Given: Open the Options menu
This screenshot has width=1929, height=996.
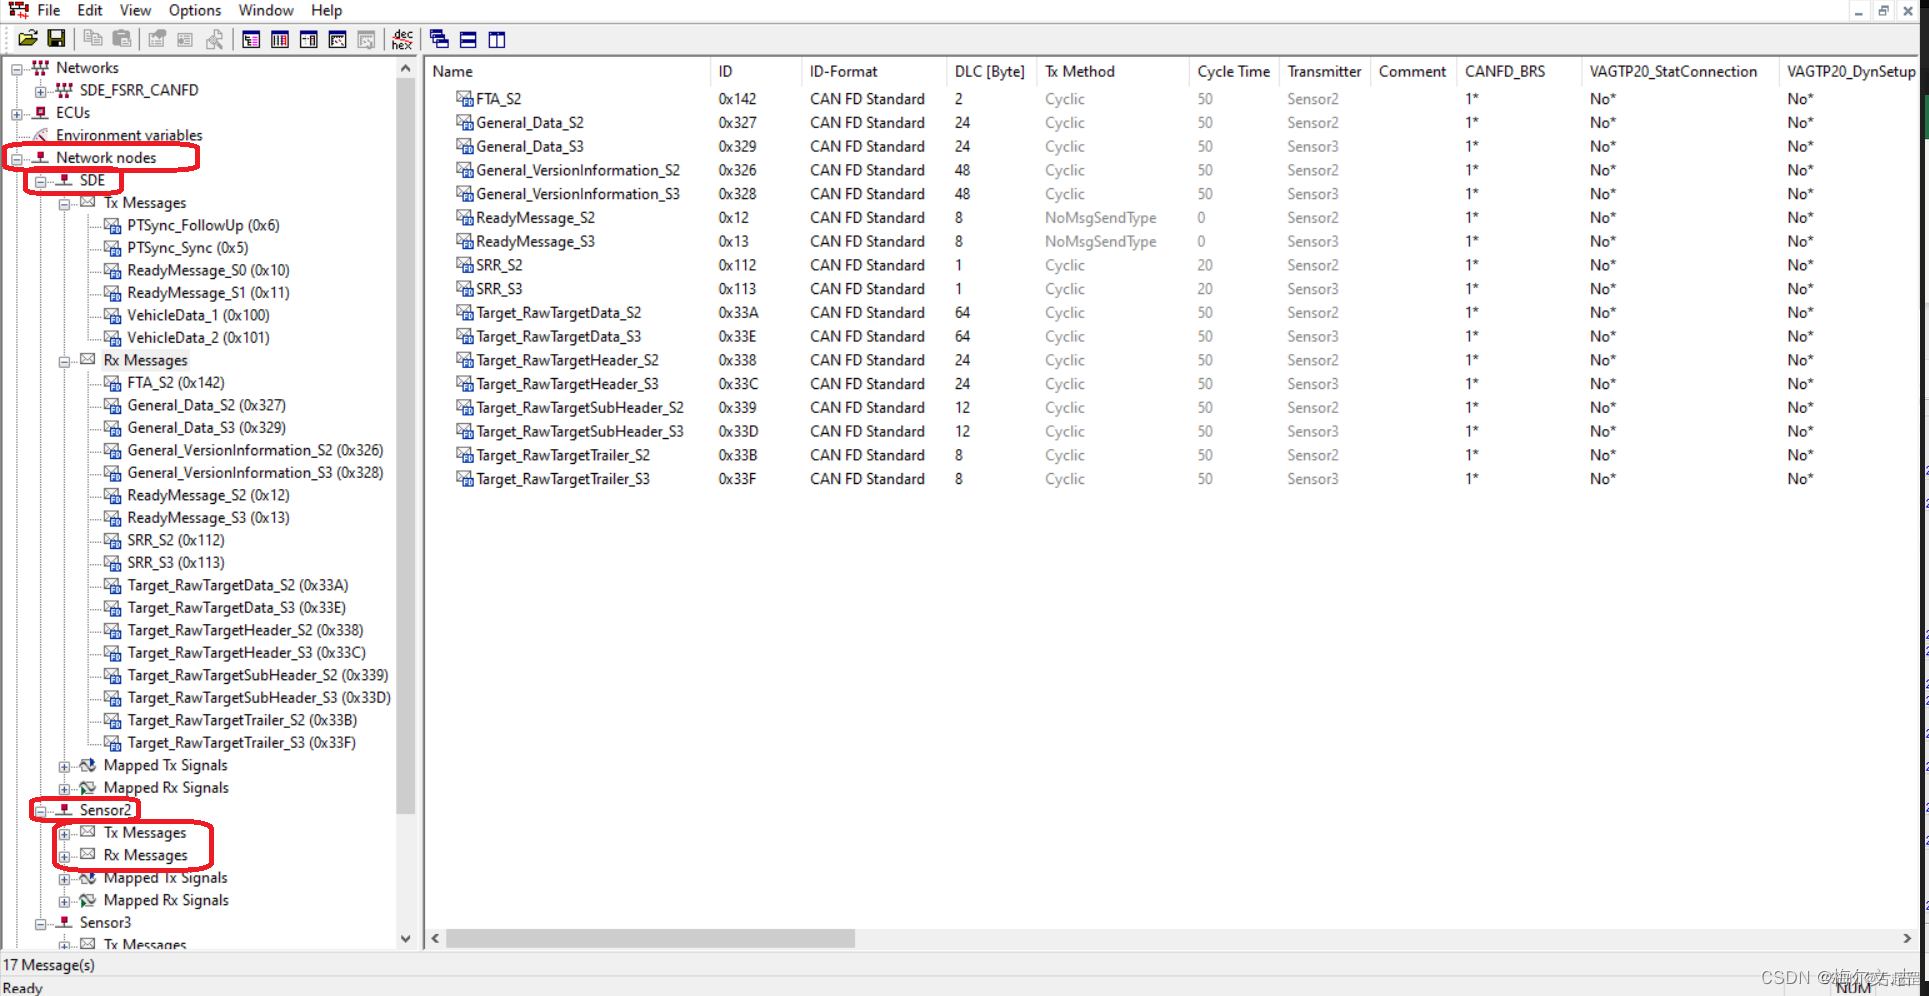Looking at the screenshot, I should (x=195, y=10).
